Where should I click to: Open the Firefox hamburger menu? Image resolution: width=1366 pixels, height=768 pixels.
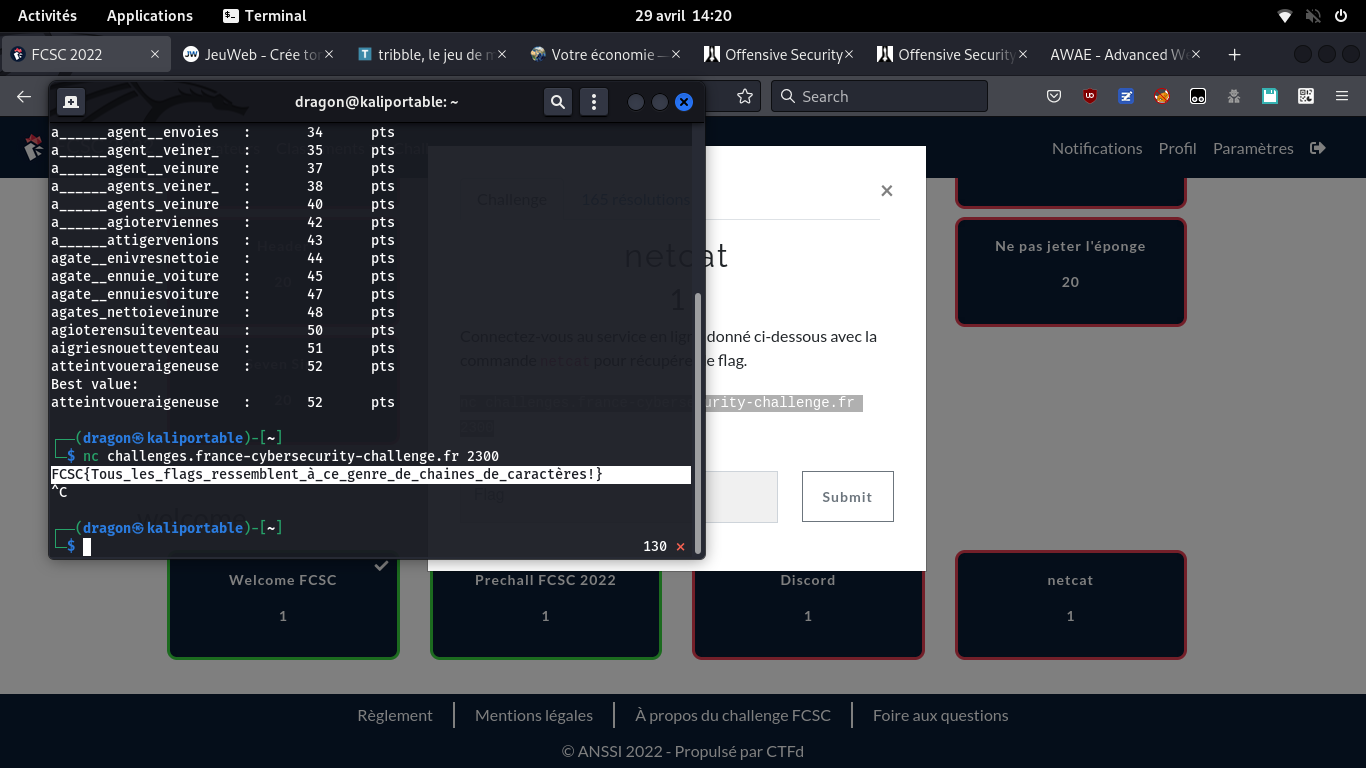pos(1341,96)
